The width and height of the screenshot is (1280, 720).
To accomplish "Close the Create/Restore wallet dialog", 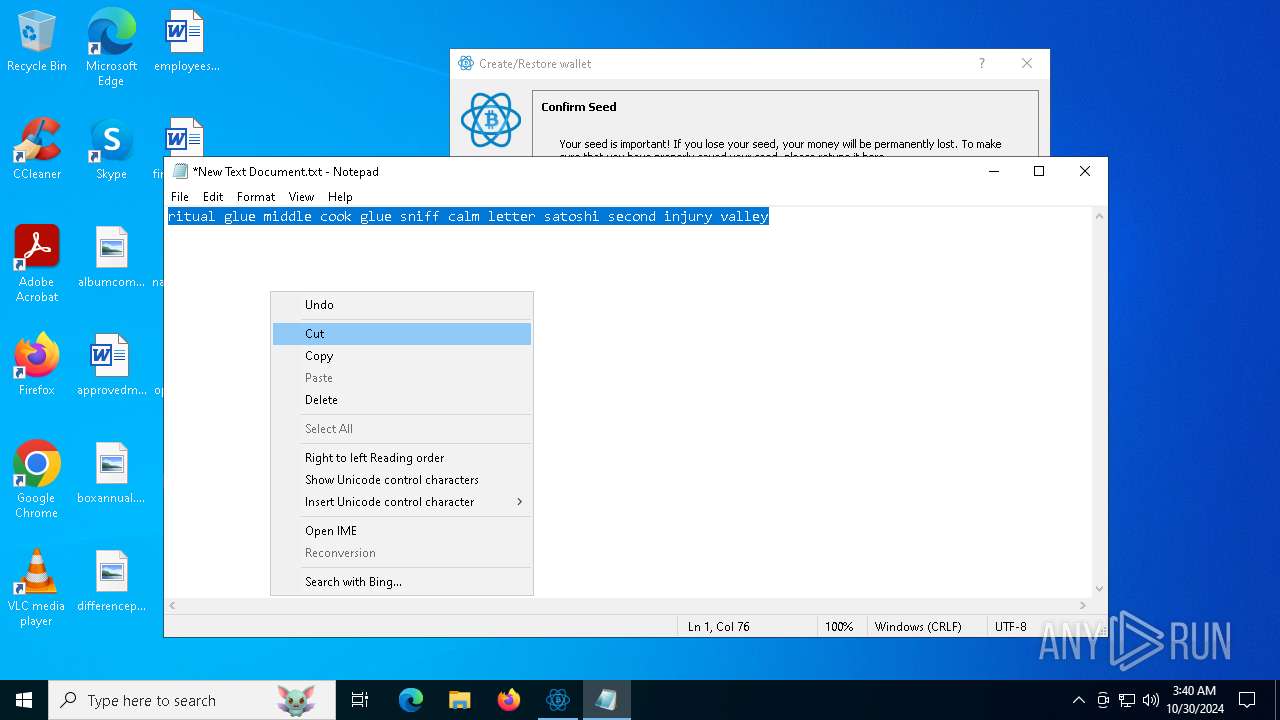I will click(1027, 63).
